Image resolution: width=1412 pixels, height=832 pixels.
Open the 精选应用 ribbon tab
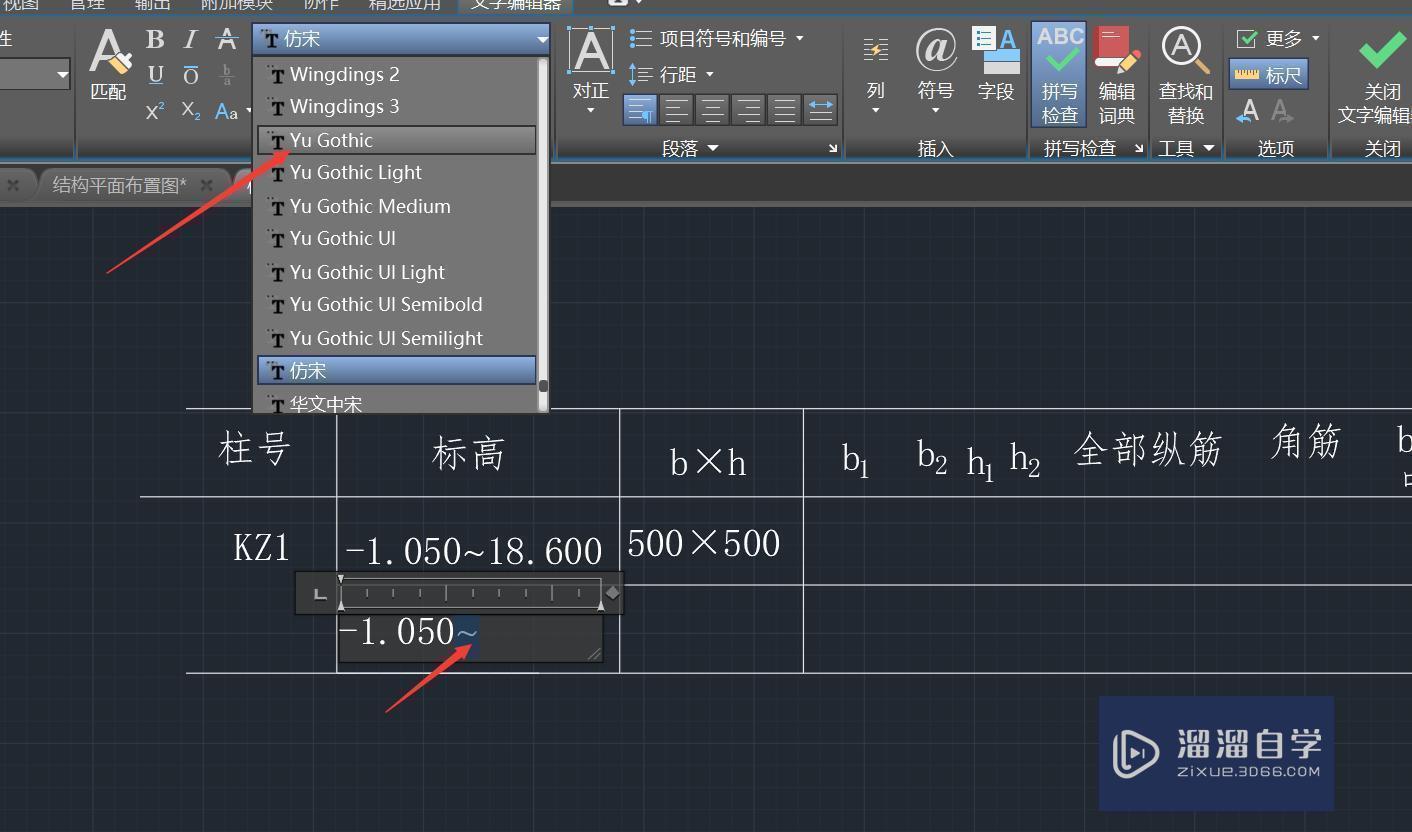[404, 5]
